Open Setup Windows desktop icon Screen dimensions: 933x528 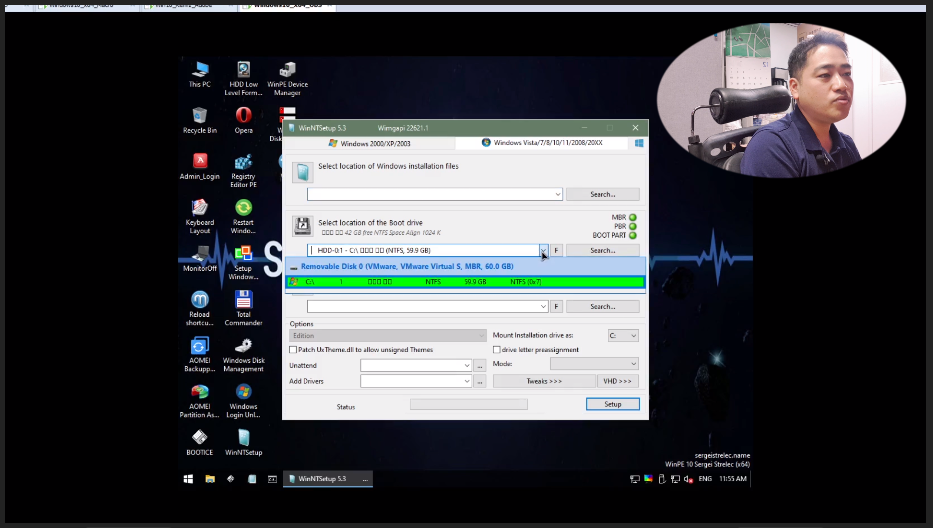243,263
